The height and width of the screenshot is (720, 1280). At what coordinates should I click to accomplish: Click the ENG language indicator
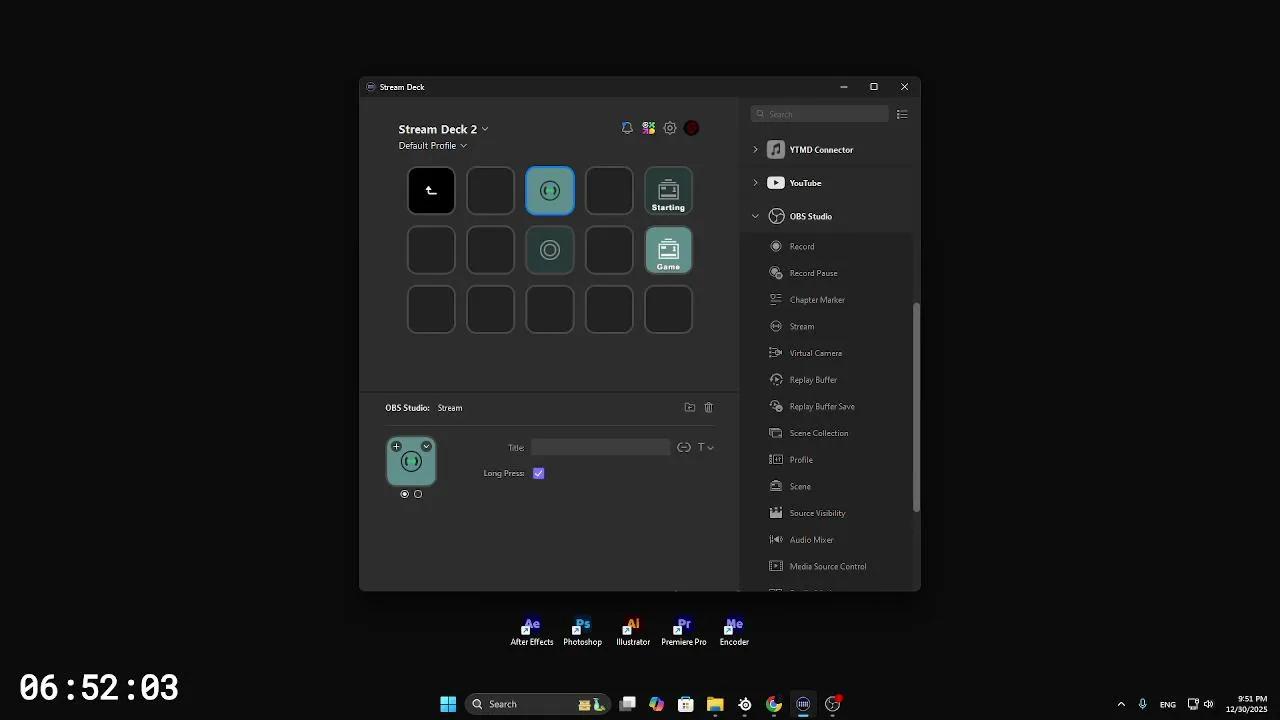point(1168,705)
